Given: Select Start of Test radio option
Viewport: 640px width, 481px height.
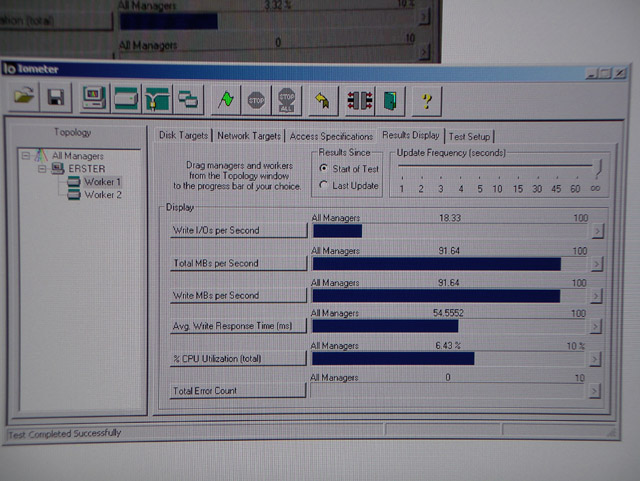Looking at the screenshot, I should pos(349,169).
